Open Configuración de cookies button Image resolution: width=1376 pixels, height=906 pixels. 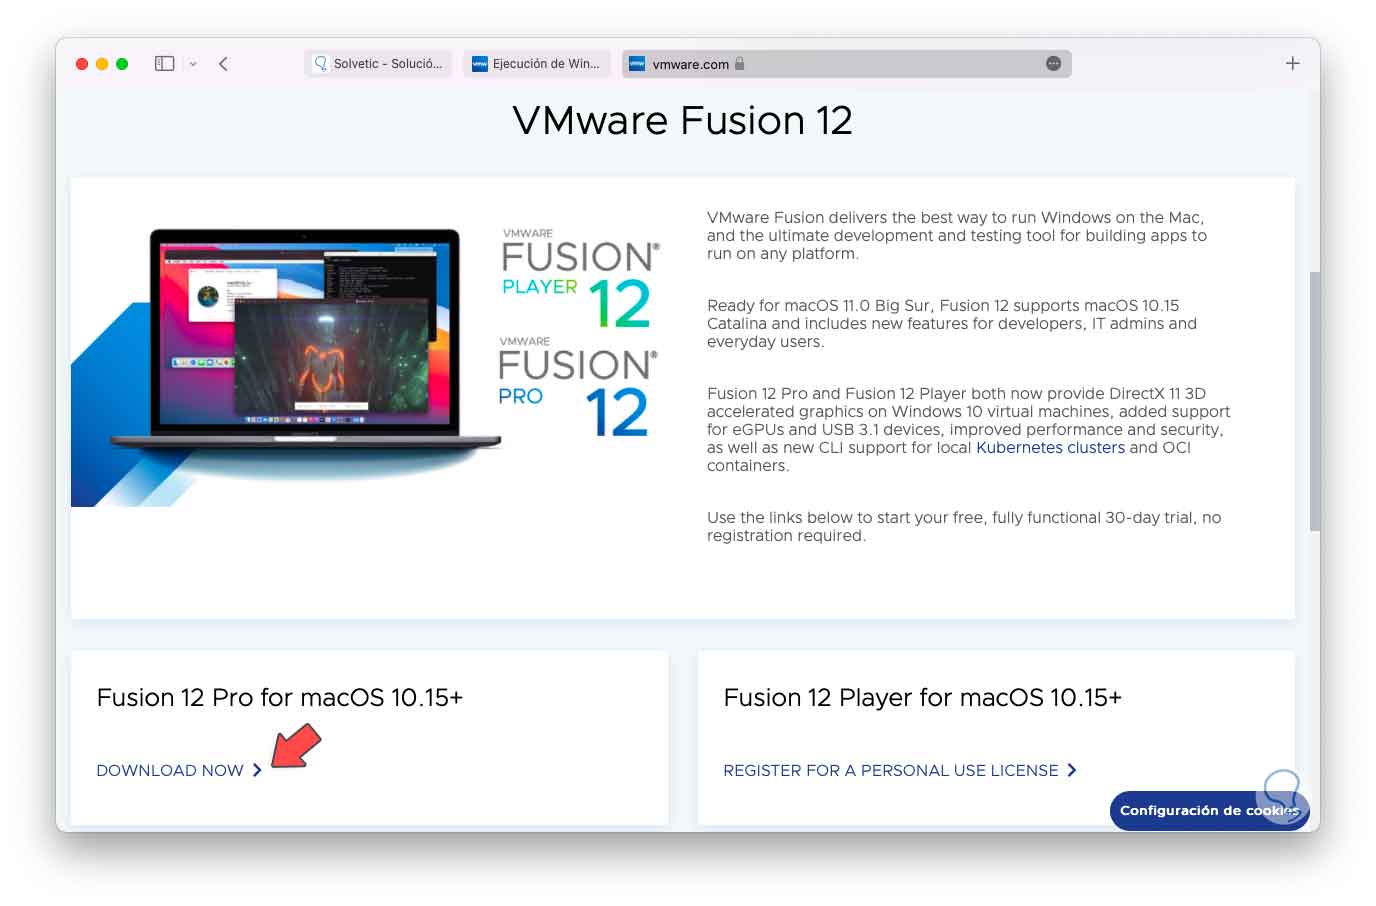[1209, 811]
